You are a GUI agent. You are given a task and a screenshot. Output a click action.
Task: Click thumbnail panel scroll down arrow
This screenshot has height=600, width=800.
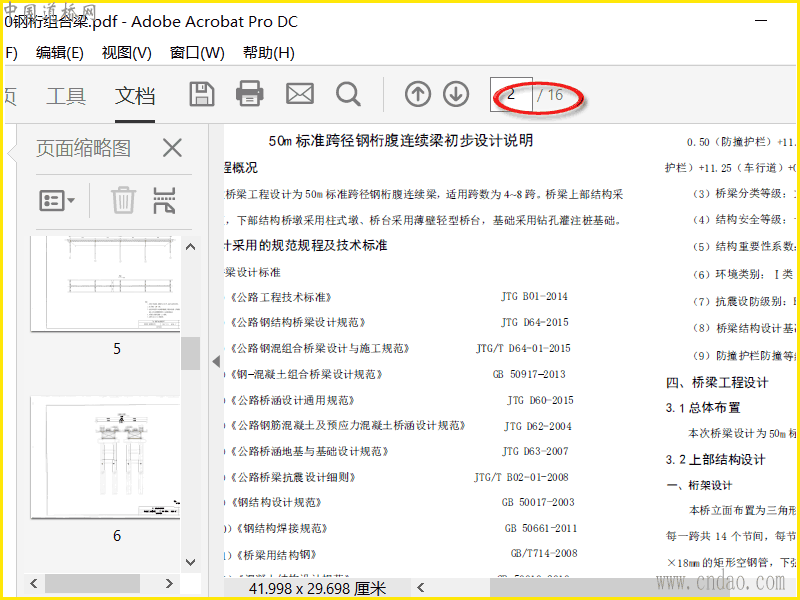point(190,562)
